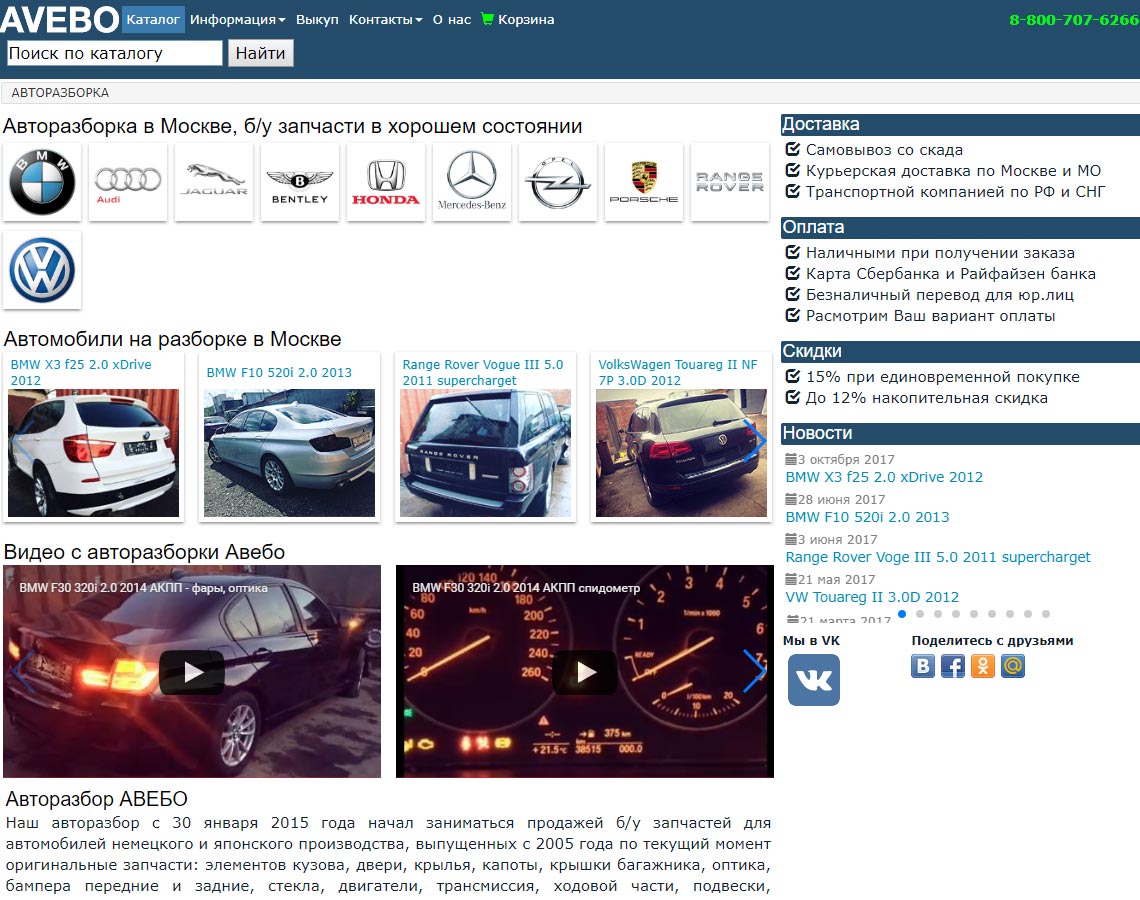Viewport: 1140px width, 900px height.
Task: Open news item Range Rover Voge III 5.0 2011
Action: coord(938,557)
